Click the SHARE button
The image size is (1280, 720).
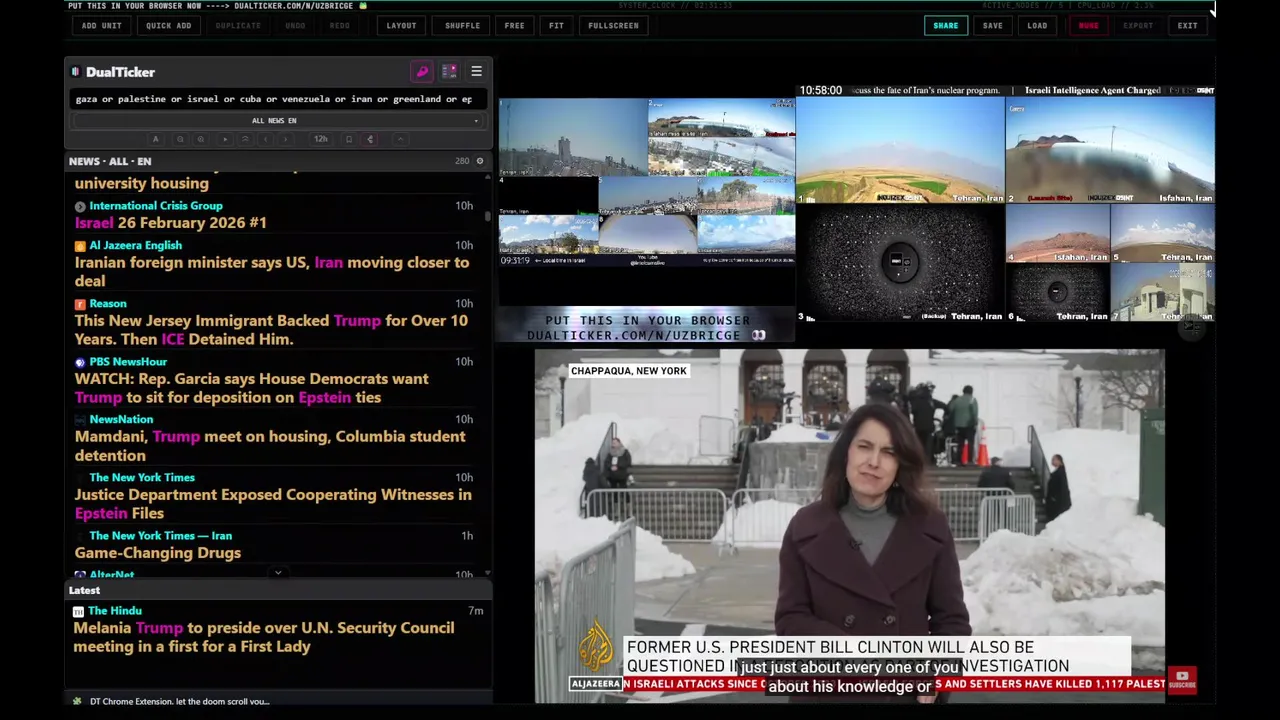945,25
